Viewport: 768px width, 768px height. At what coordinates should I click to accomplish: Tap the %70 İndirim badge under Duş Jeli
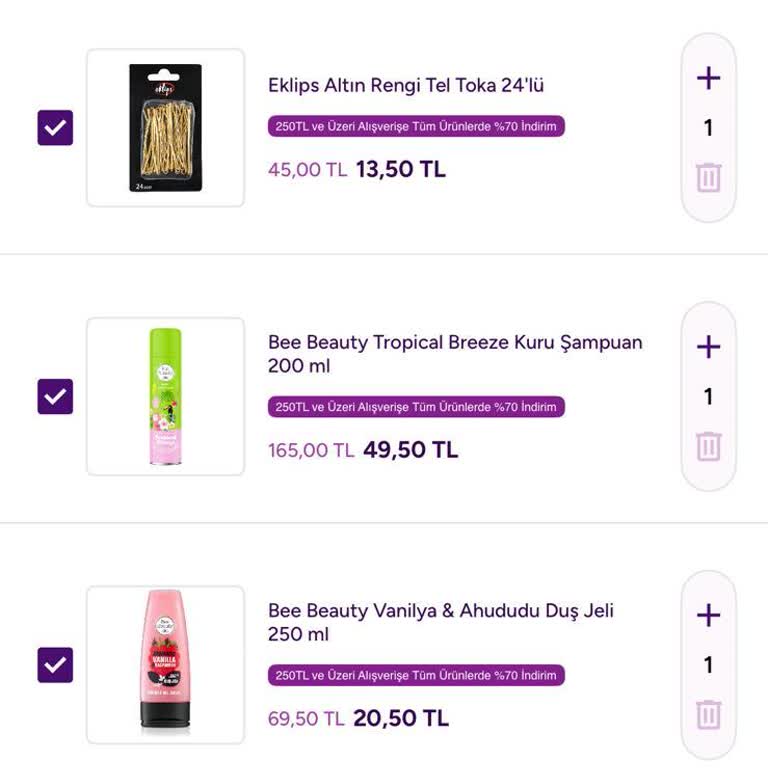pos(416,675)
